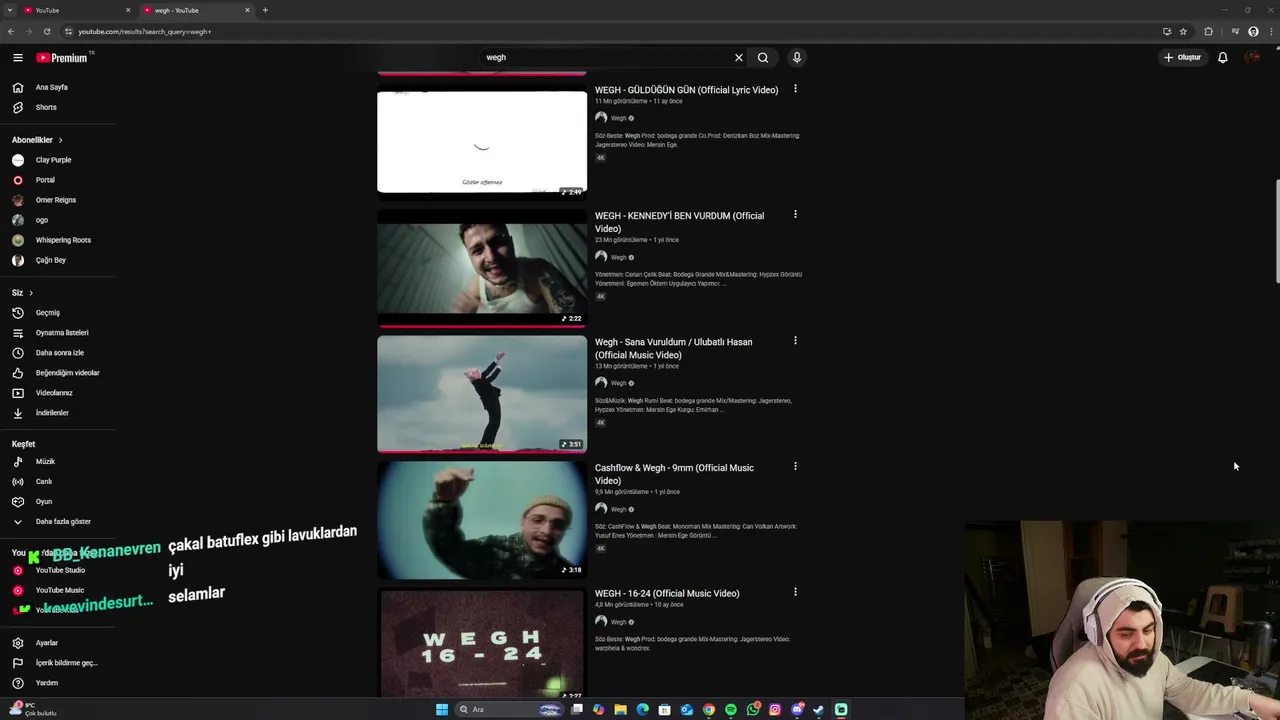
Task: Click title Wegh - Sana Vuruldum / Ulubatlı Hasan
Action: pos(674,348)
